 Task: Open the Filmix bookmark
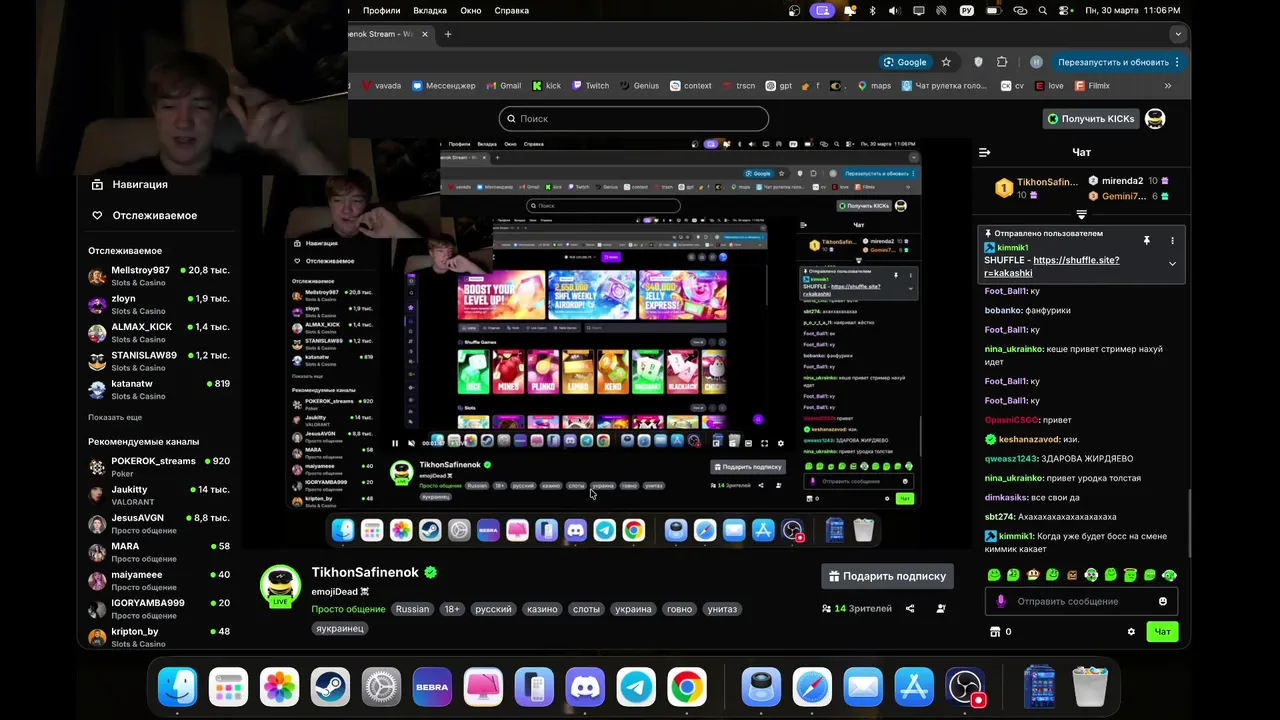point(1092,86)
